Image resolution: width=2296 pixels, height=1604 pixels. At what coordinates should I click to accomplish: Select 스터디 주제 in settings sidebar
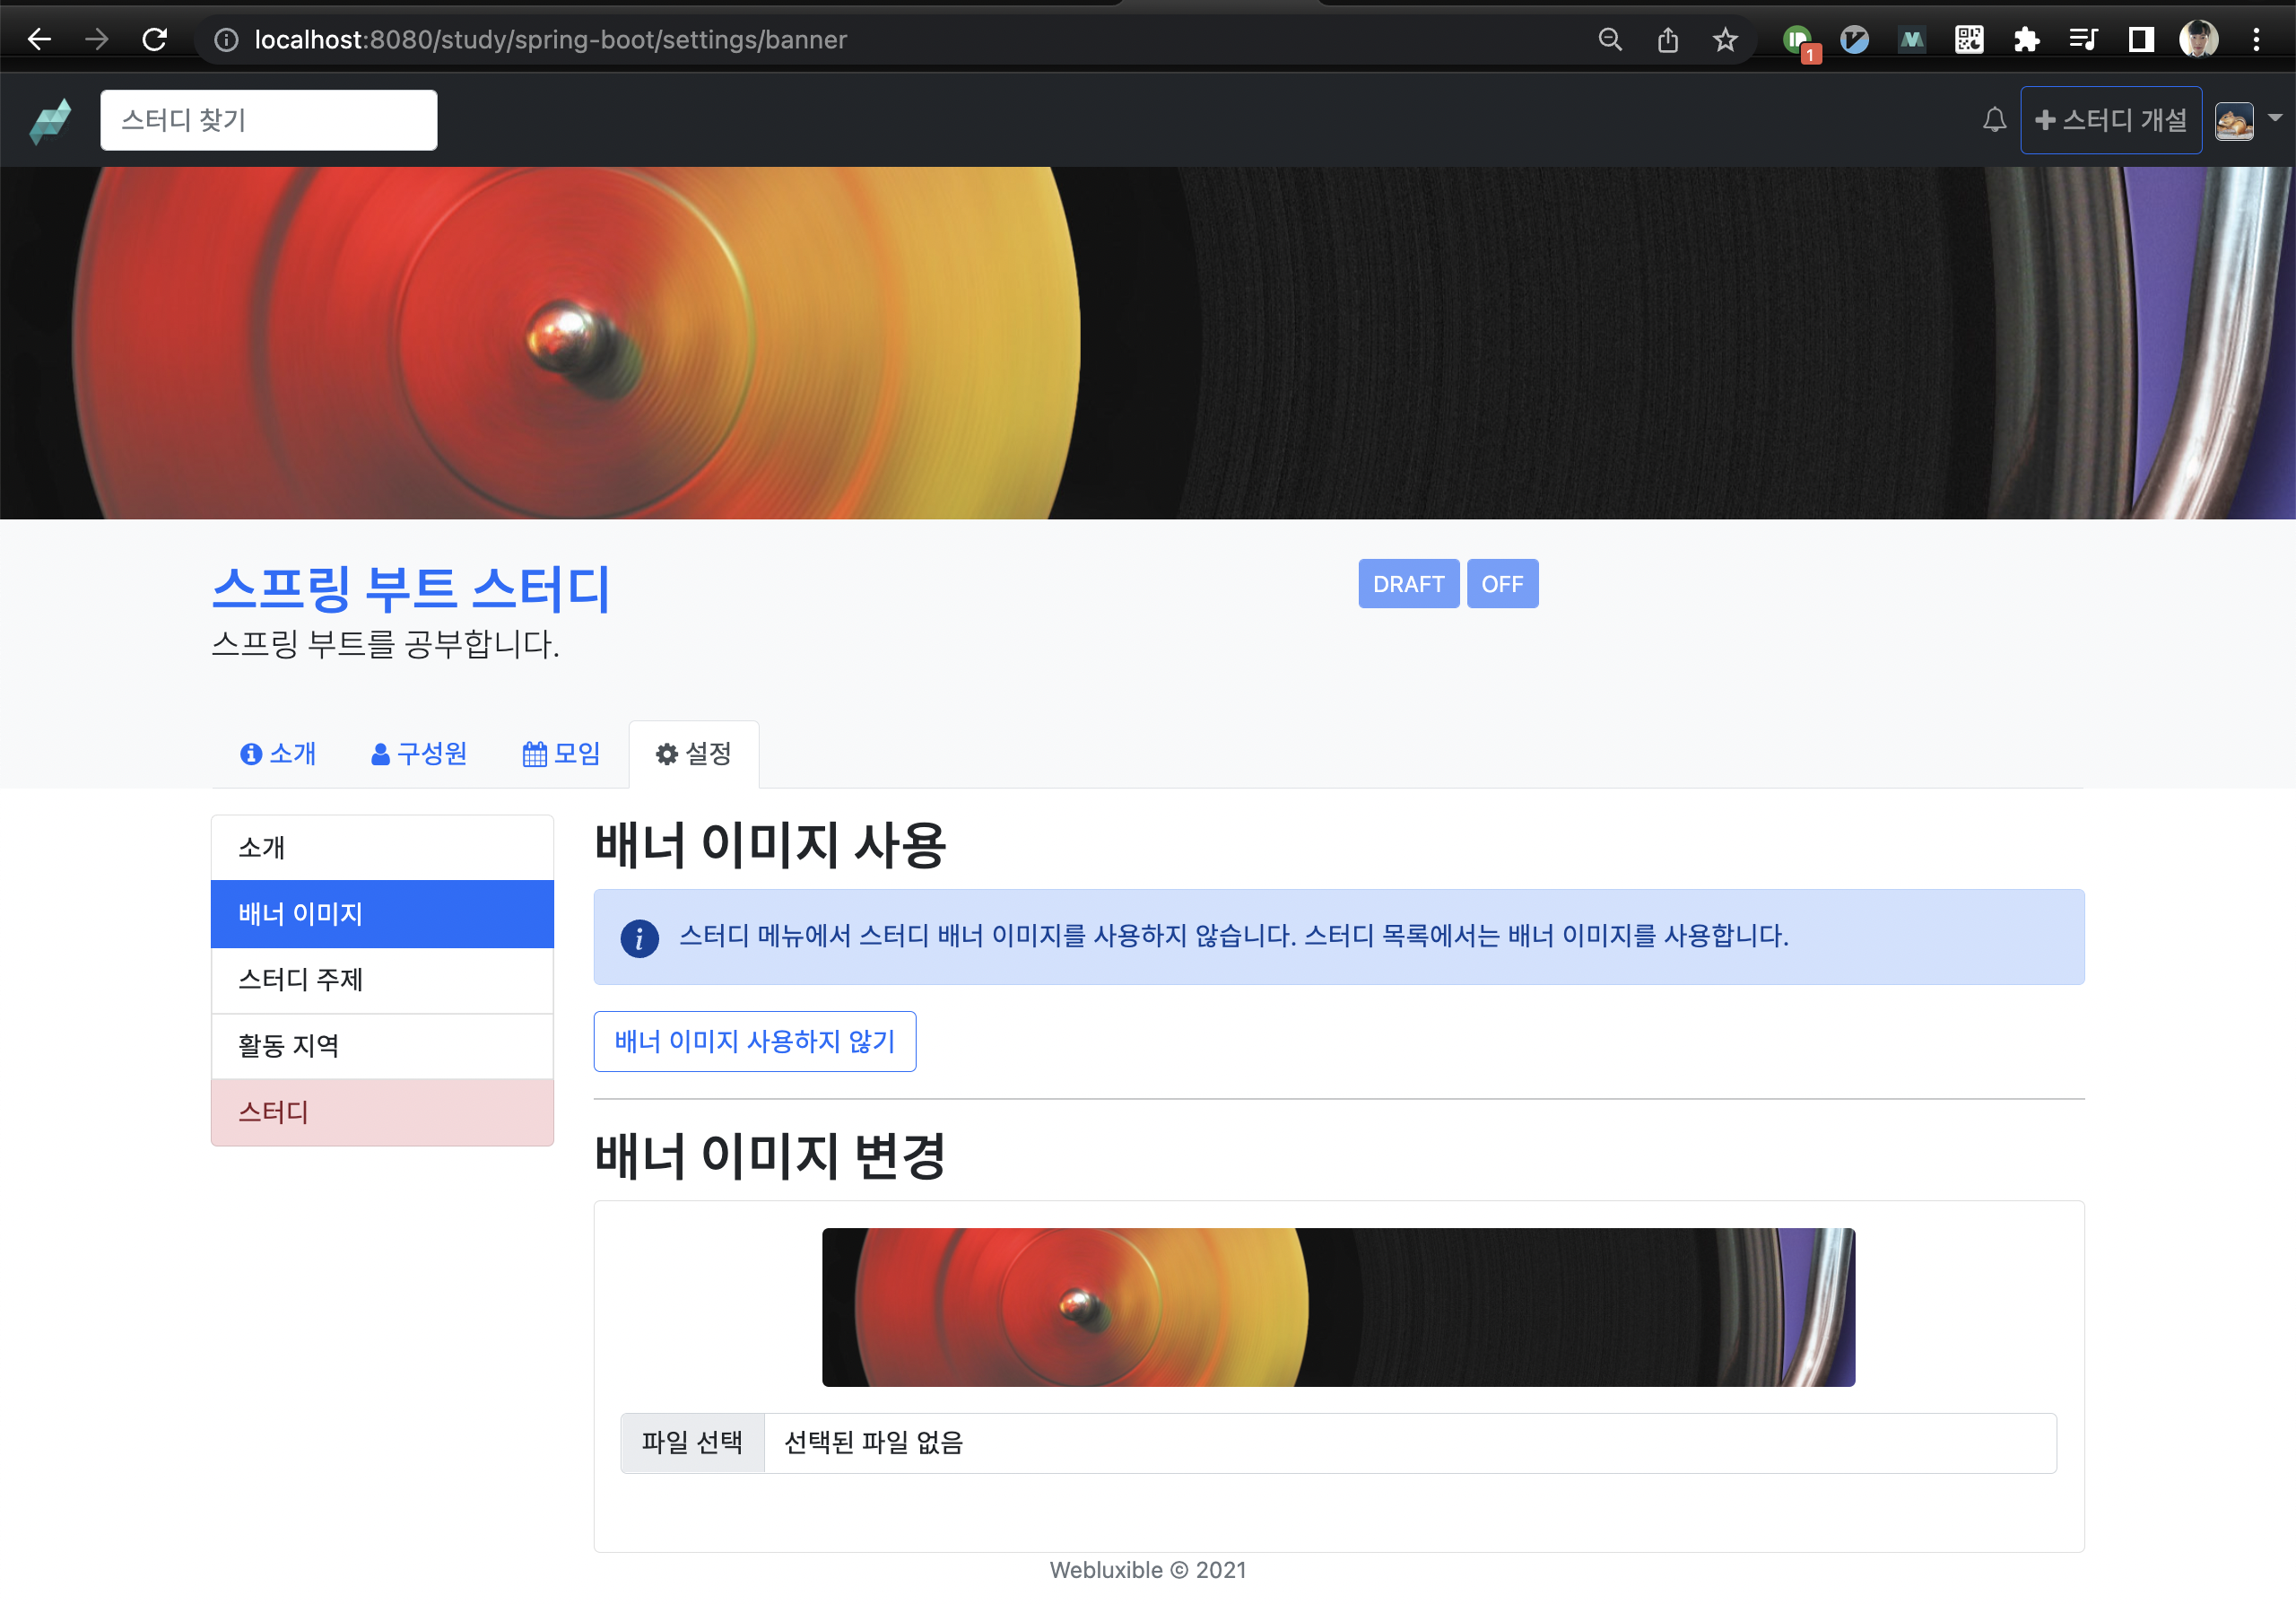pos(382,980)
